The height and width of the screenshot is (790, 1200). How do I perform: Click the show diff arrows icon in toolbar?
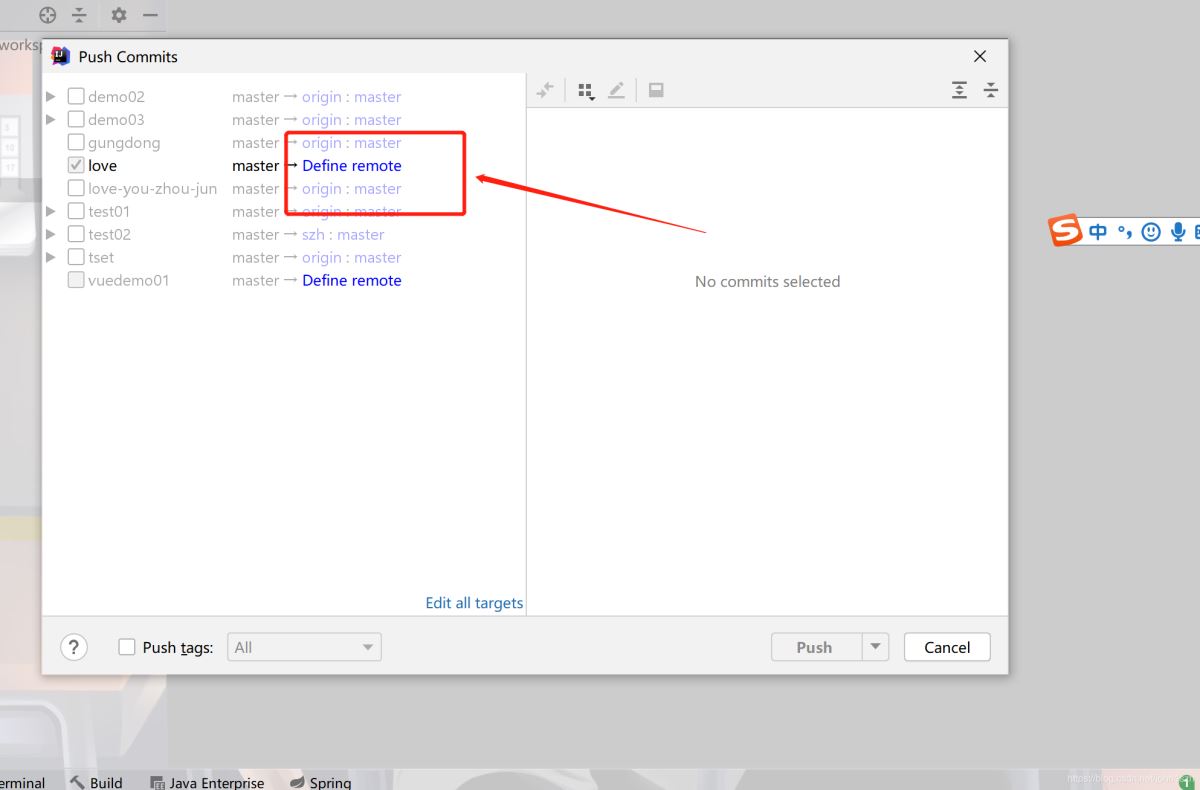545,90
